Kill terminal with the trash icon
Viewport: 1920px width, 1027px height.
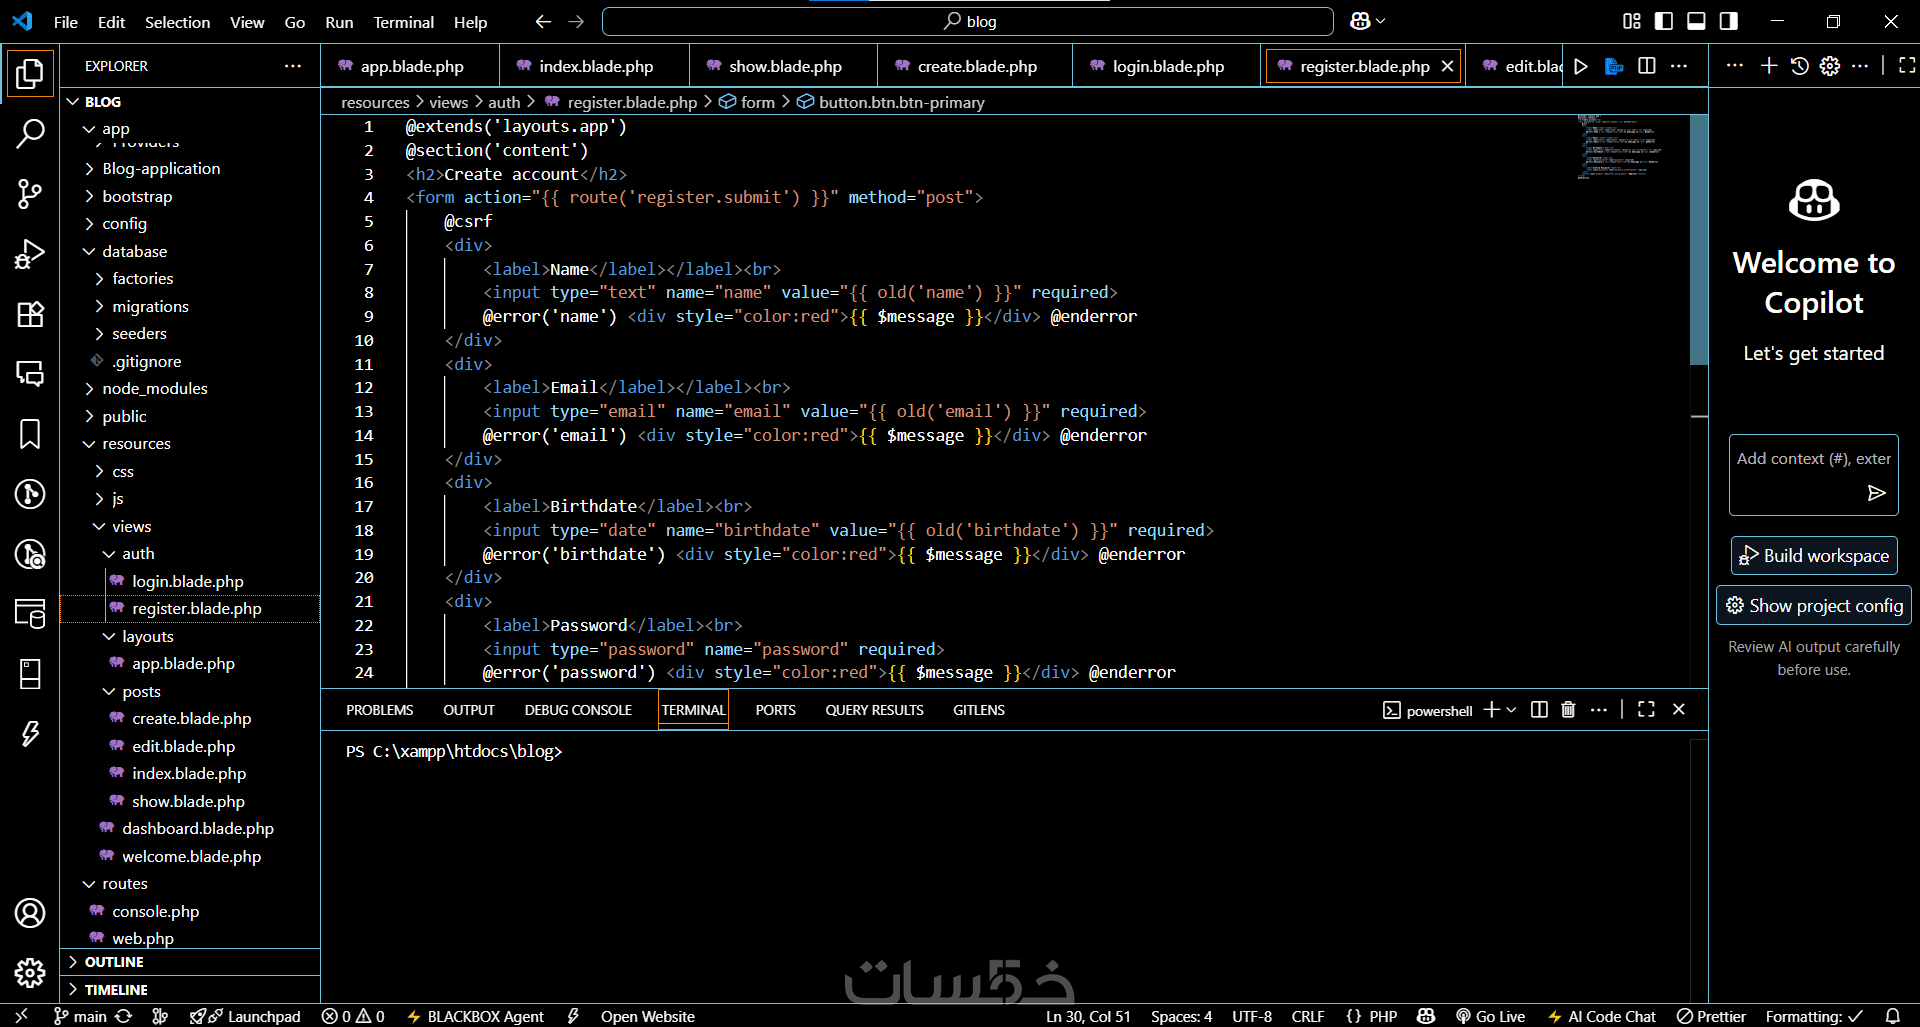(1568, 710)
